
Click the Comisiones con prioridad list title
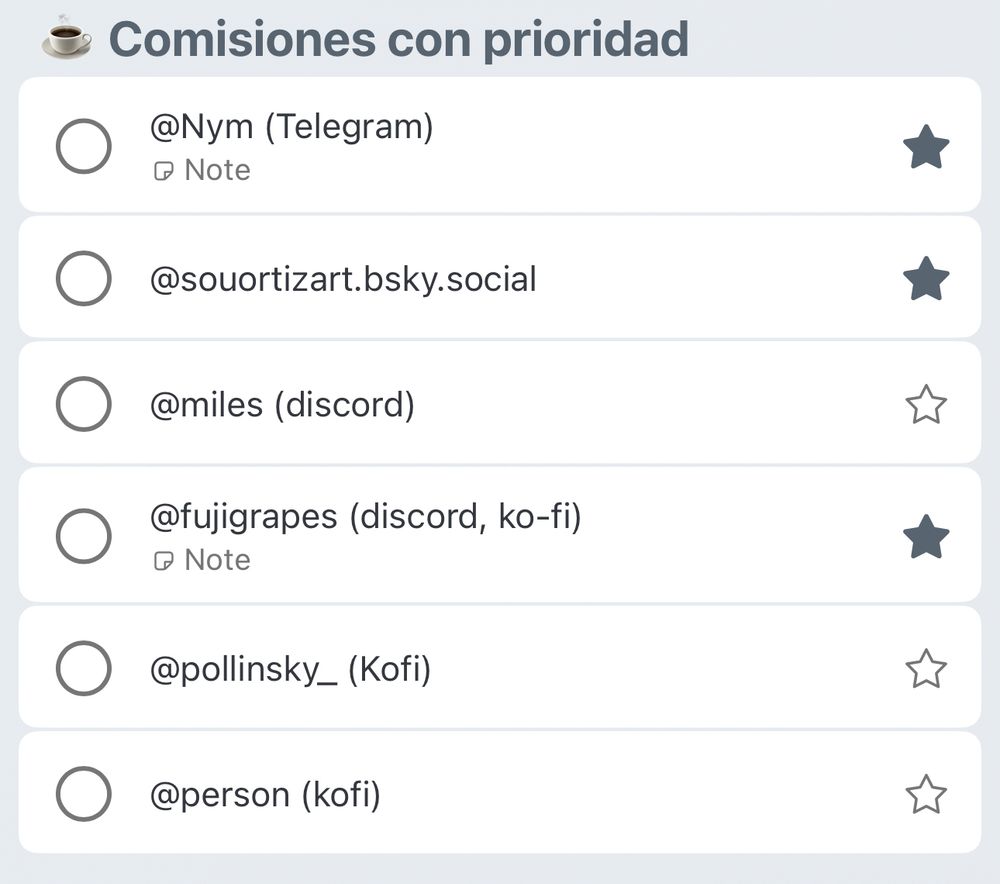398,39
